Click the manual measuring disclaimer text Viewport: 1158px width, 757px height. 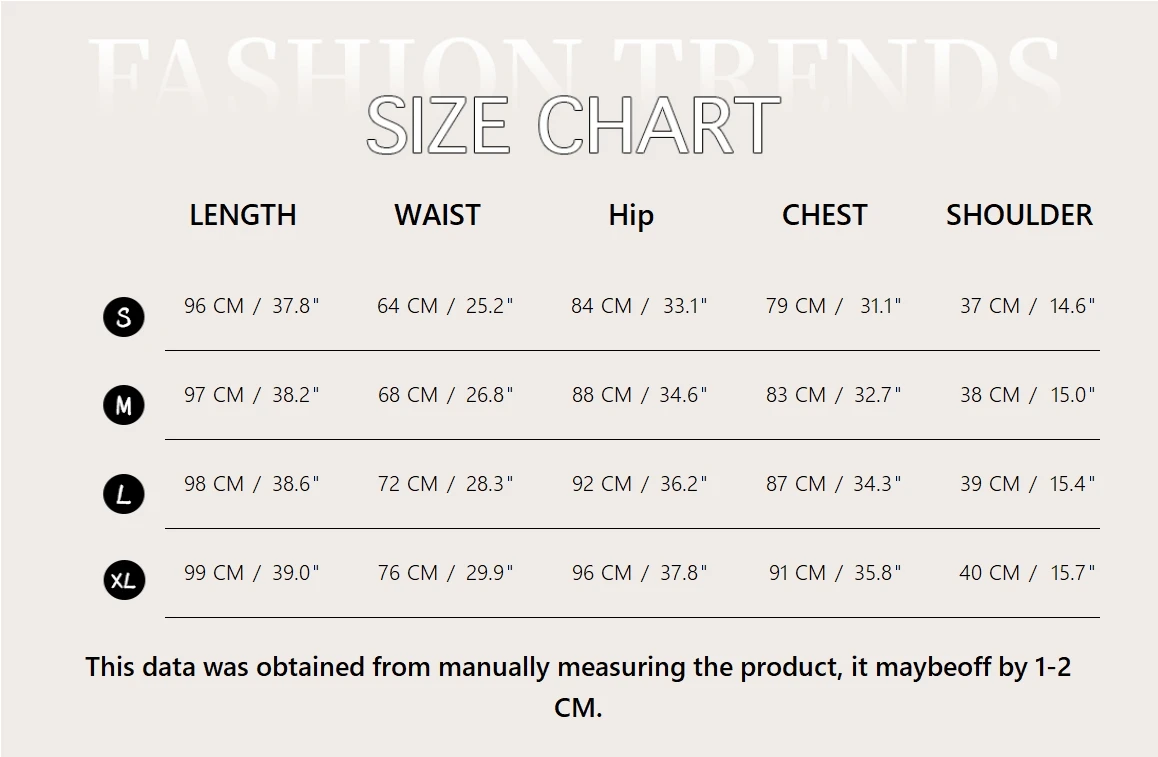click(578, 687)
